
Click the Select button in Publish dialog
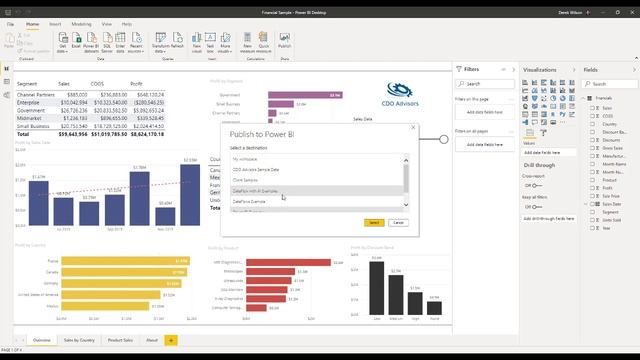pyautogui.click(x=374, y=223)
